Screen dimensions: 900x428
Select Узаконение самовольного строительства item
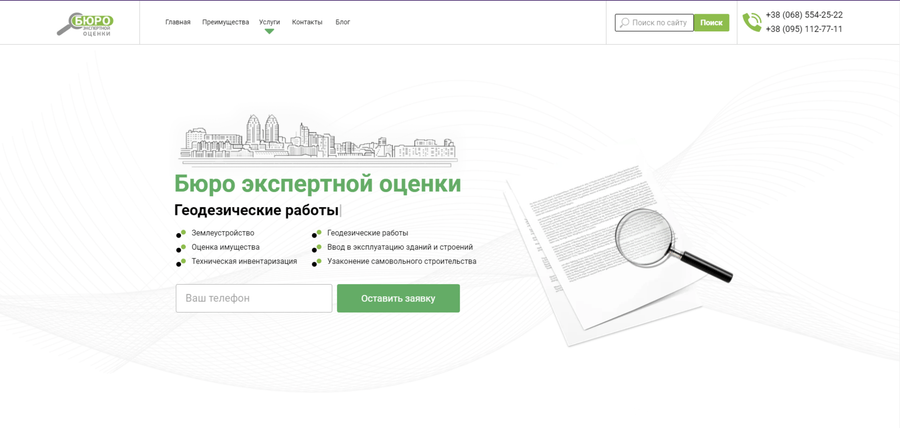(x=402, y=261)
